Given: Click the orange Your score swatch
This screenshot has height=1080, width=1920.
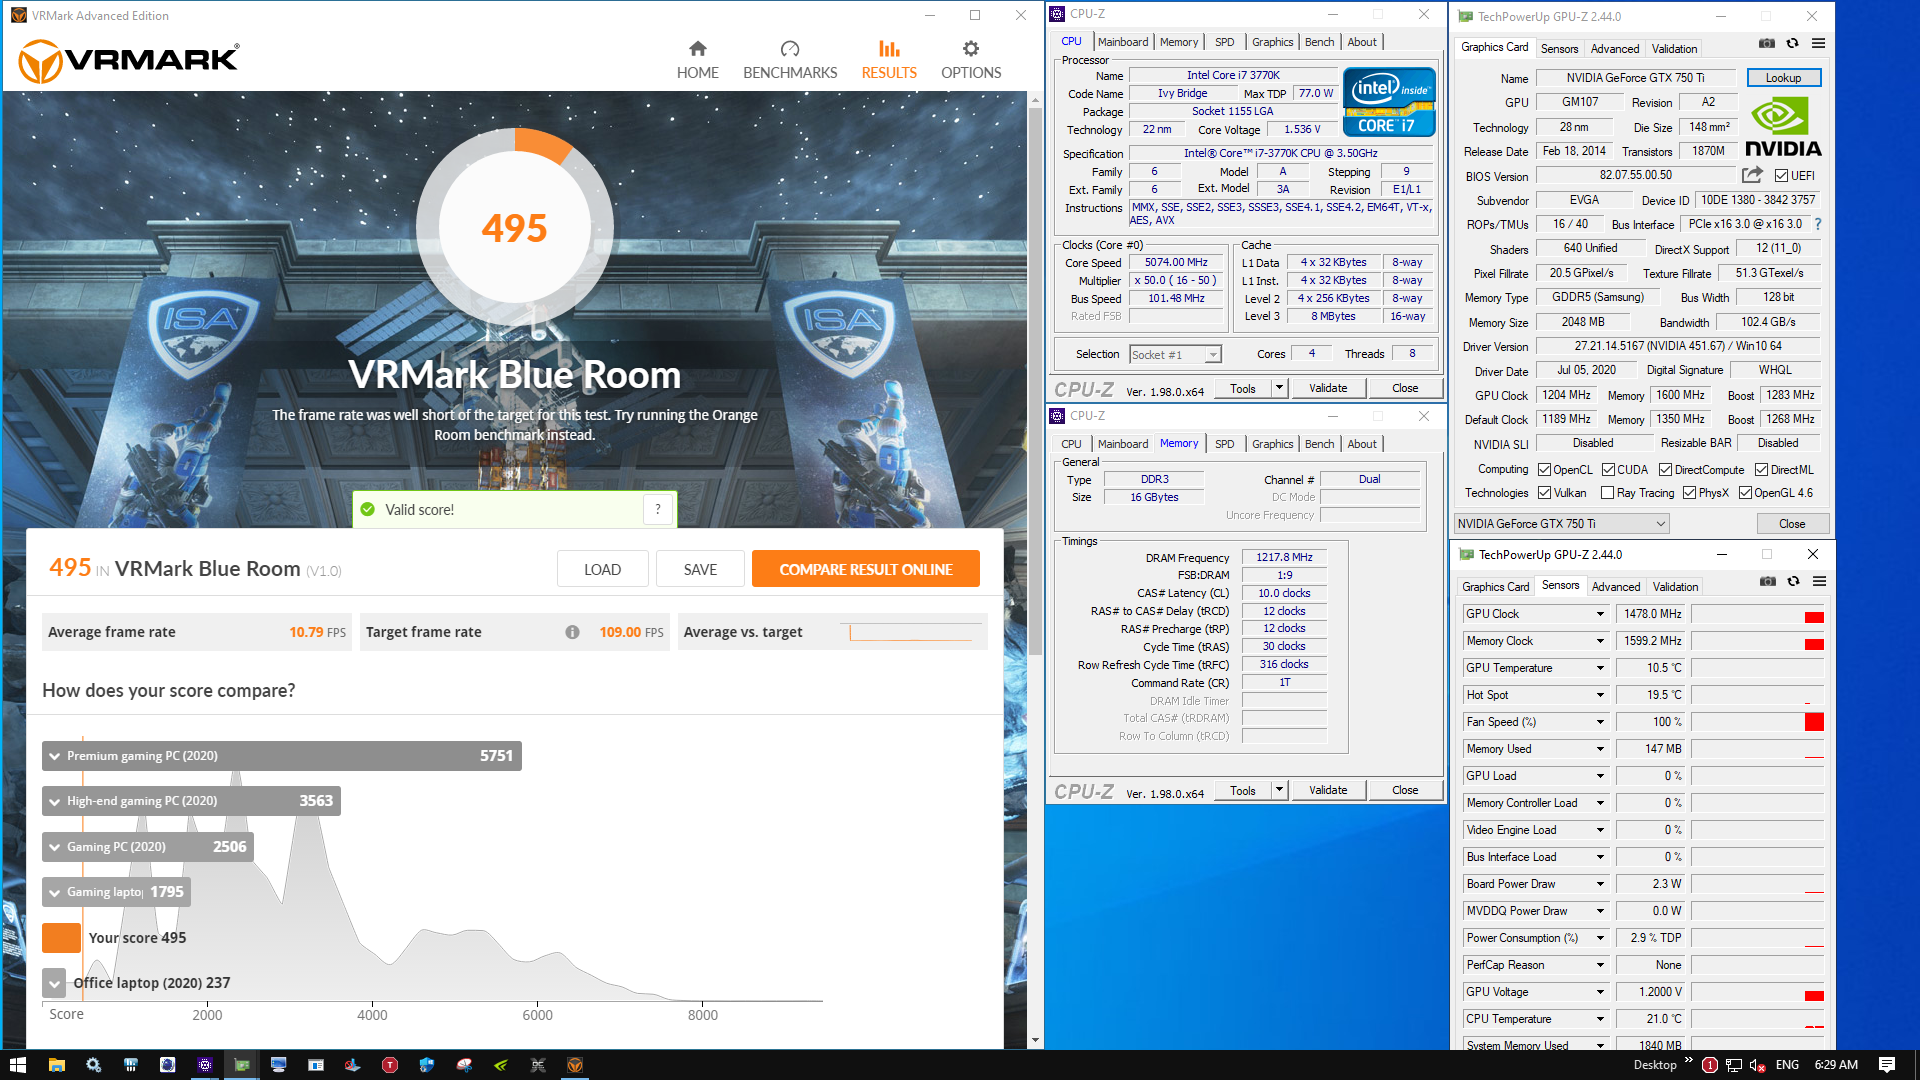Looking at the screenshot, I should [61, 938].
